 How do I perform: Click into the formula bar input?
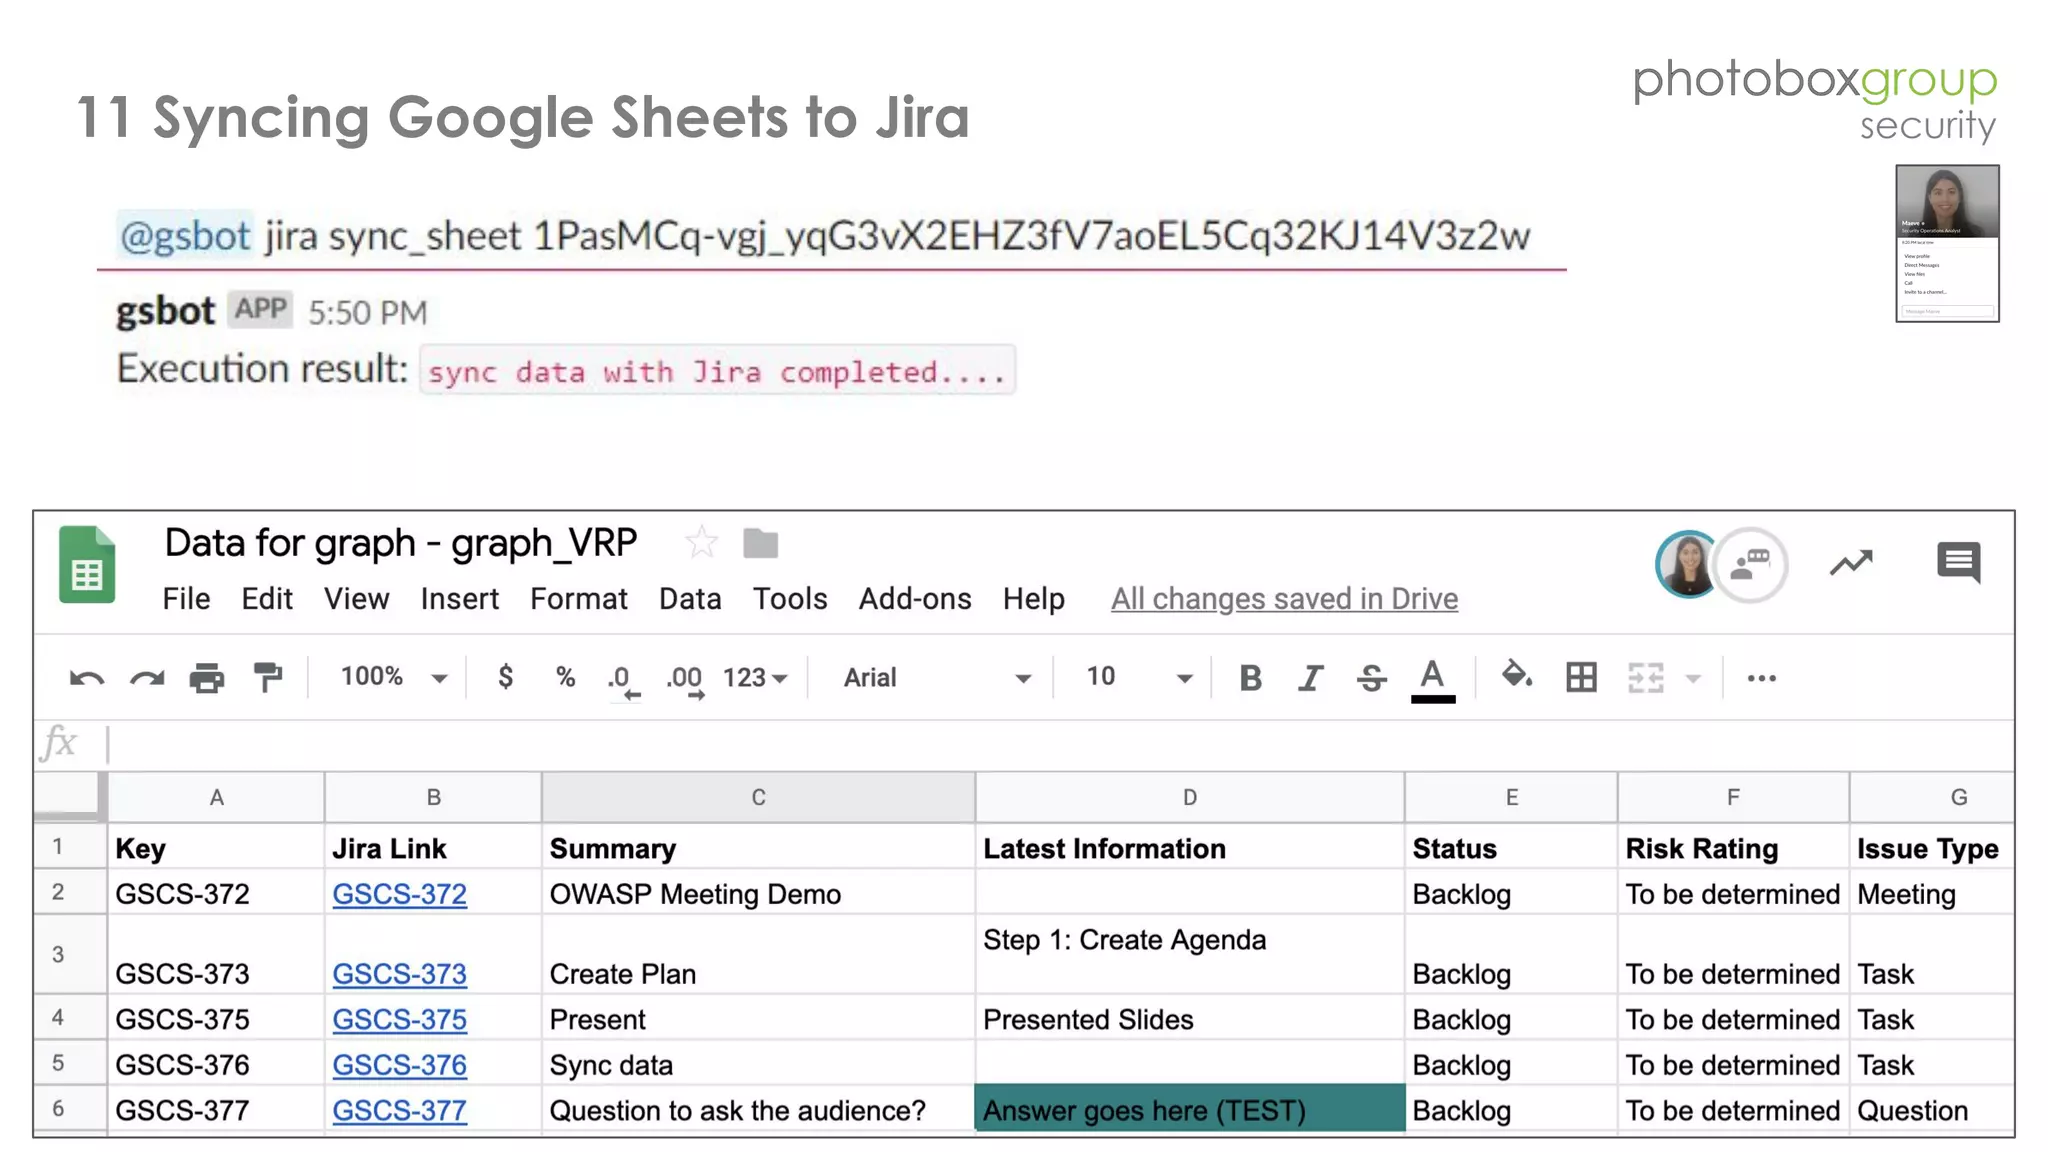[1060, 744]
